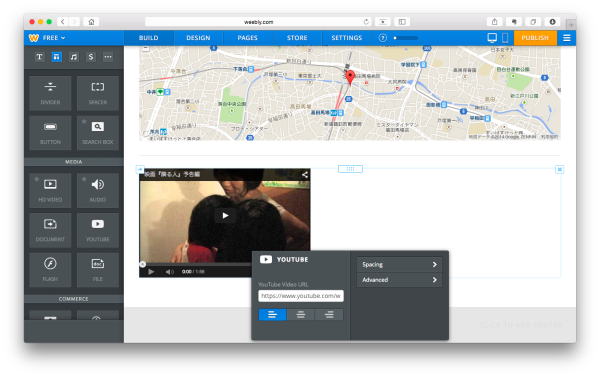Open the structure elements category icon
This screenshot has height=377, width=600.
coord(57,57)
